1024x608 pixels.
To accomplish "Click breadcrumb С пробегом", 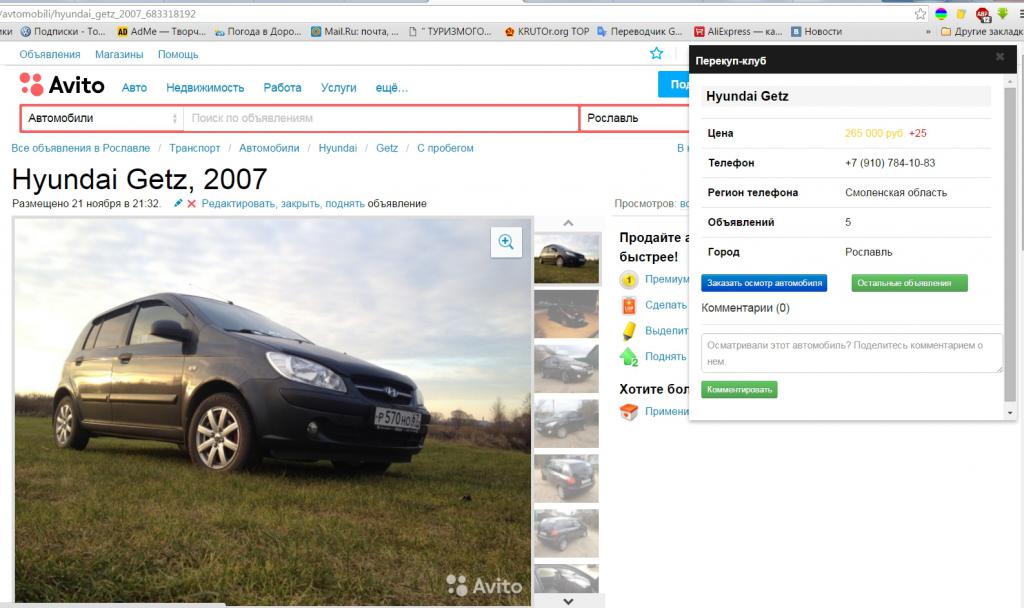I will 445,148.
